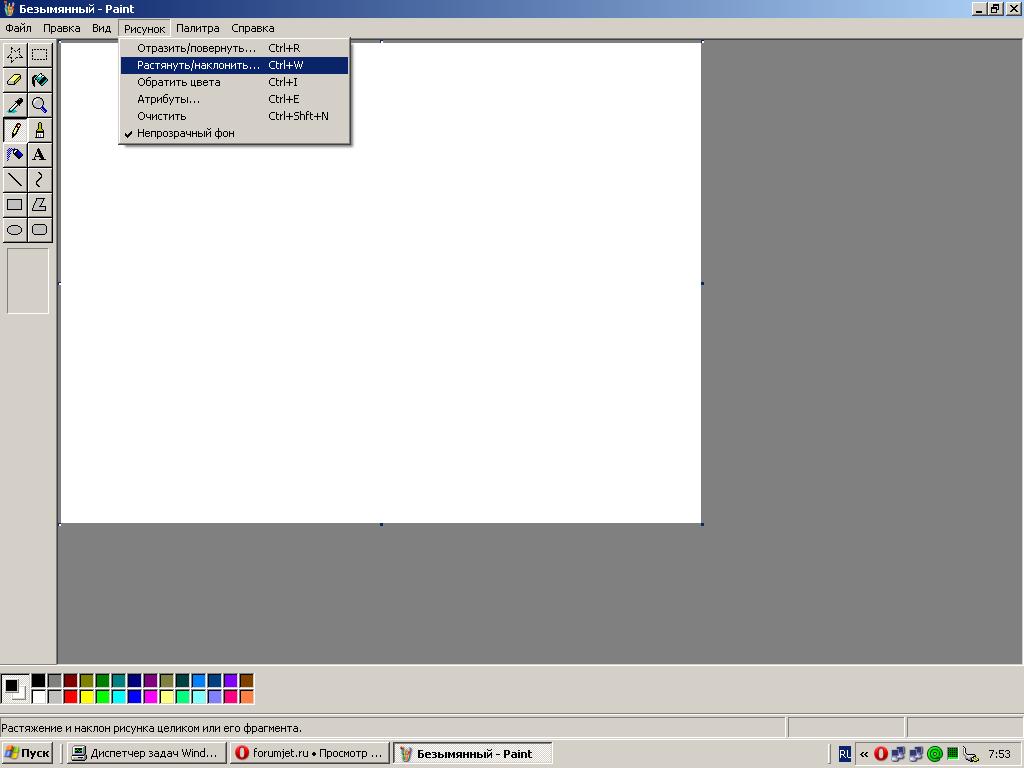Select the free-form selection star tool
The width and height of the screenshot is (1024, 768).
tap(15, 55)
